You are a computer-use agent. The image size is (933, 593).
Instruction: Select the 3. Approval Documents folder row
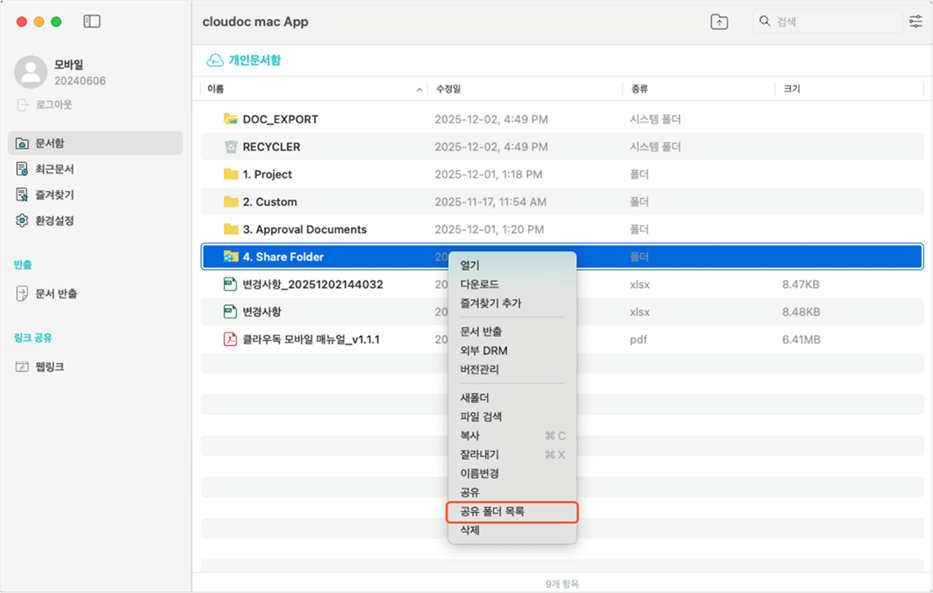[304, 229]
